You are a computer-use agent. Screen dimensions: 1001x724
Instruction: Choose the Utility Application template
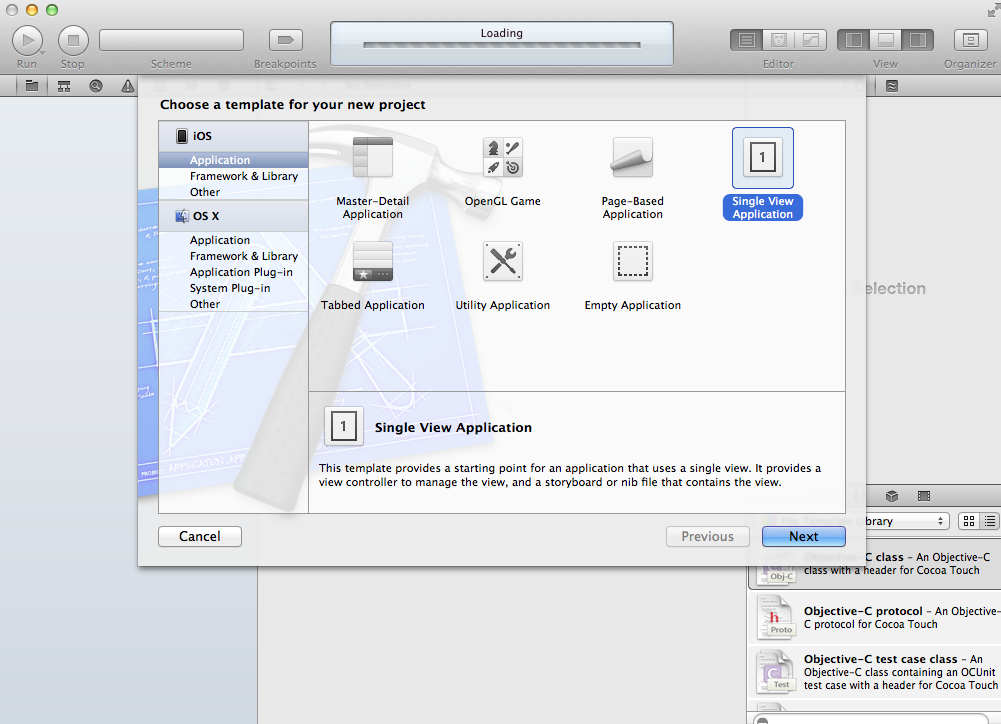tap(502, 276)
